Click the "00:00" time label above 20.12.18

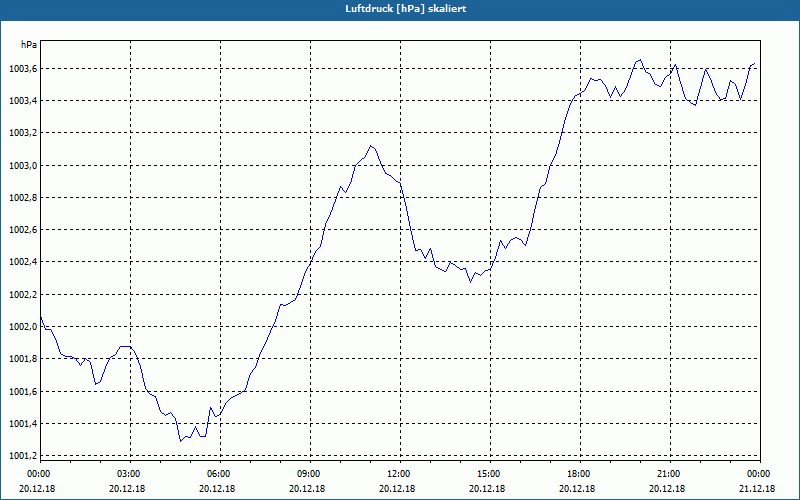tap(38, 474)
